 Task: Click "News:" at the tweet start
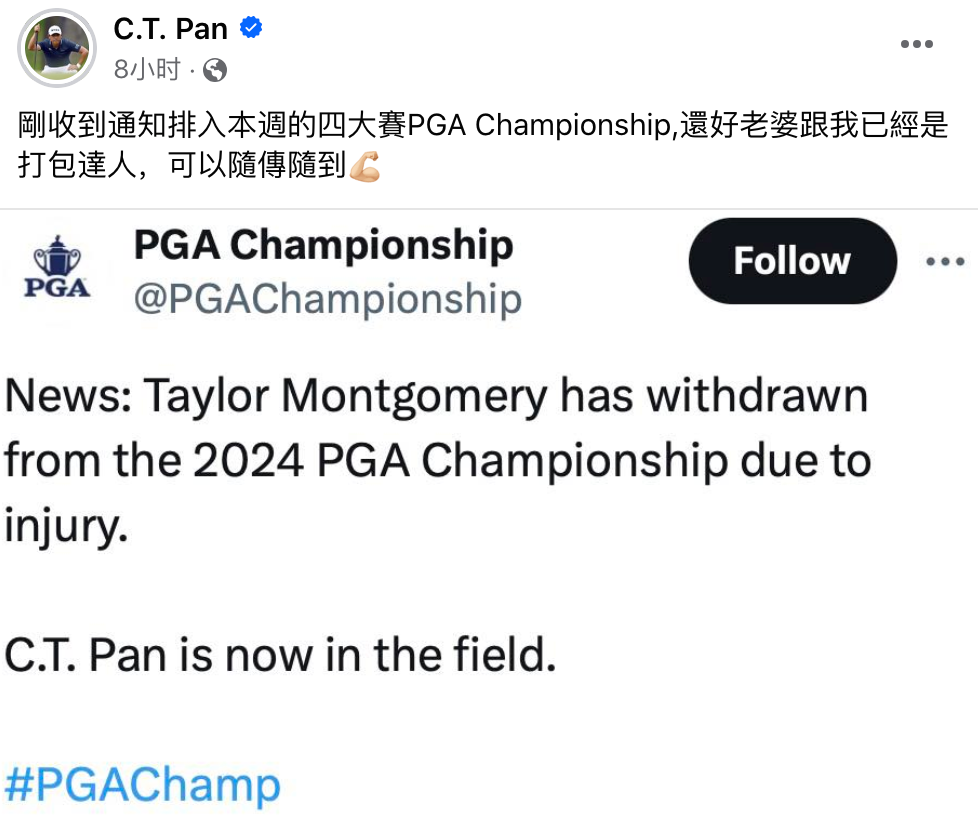[68, 397]
